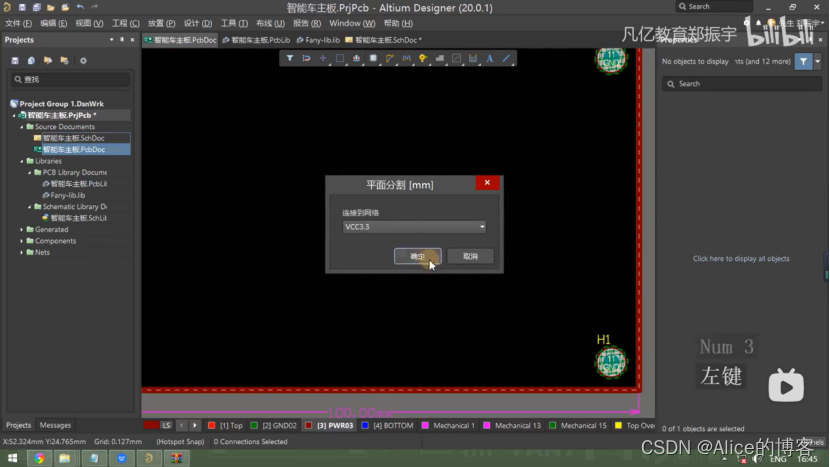Click the selection filter funnel in active bar

tap(290, 58)
